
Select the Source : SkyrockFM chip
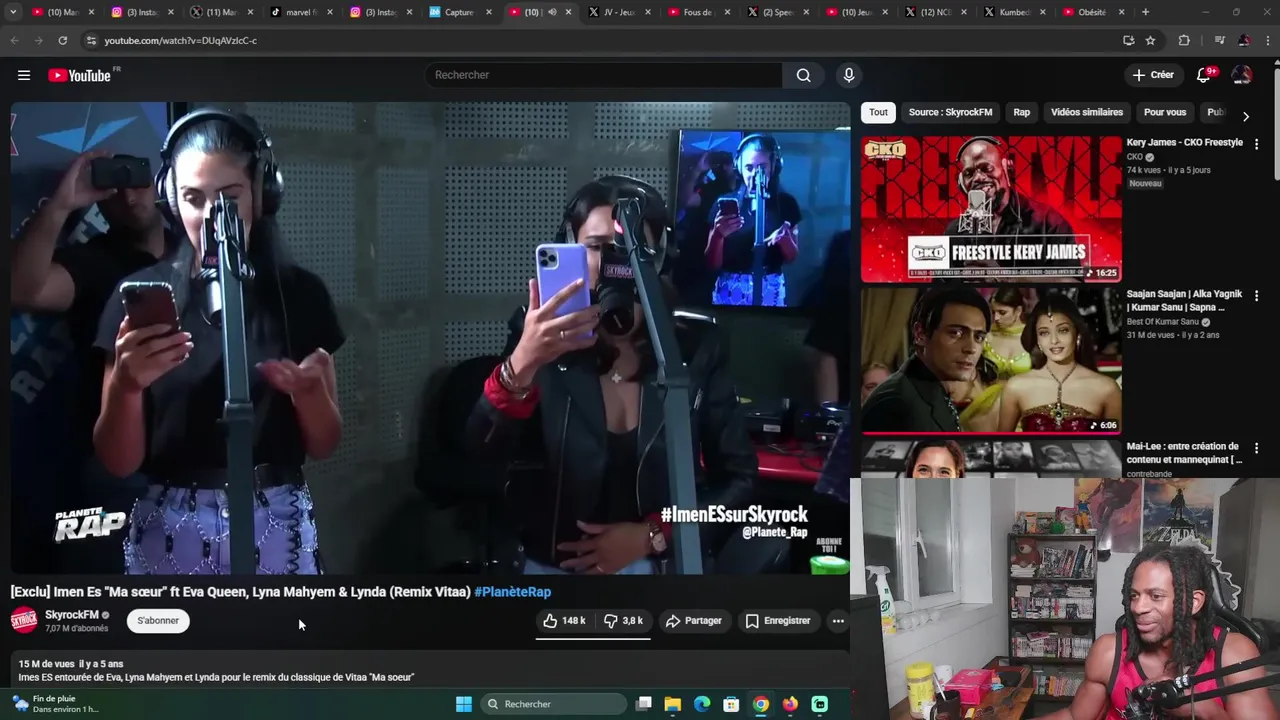(x=950, y=112)
